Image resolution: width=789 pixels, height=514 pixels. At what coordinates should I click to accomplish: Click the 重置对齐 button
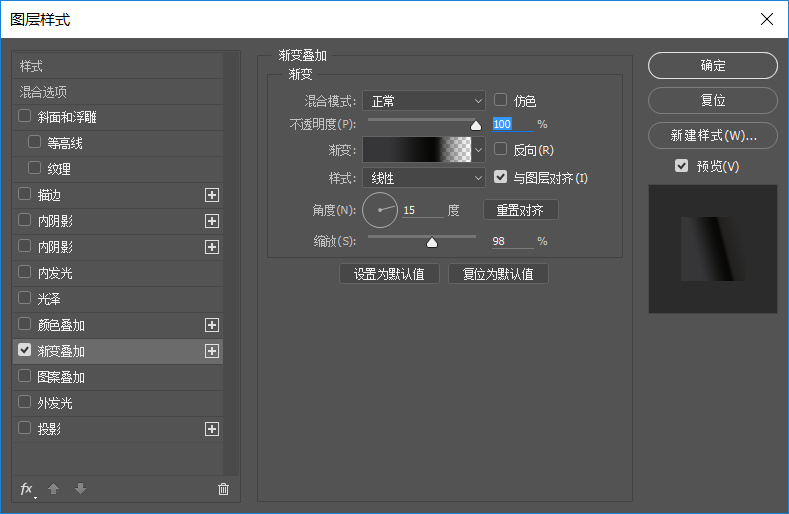click(520, 210)
